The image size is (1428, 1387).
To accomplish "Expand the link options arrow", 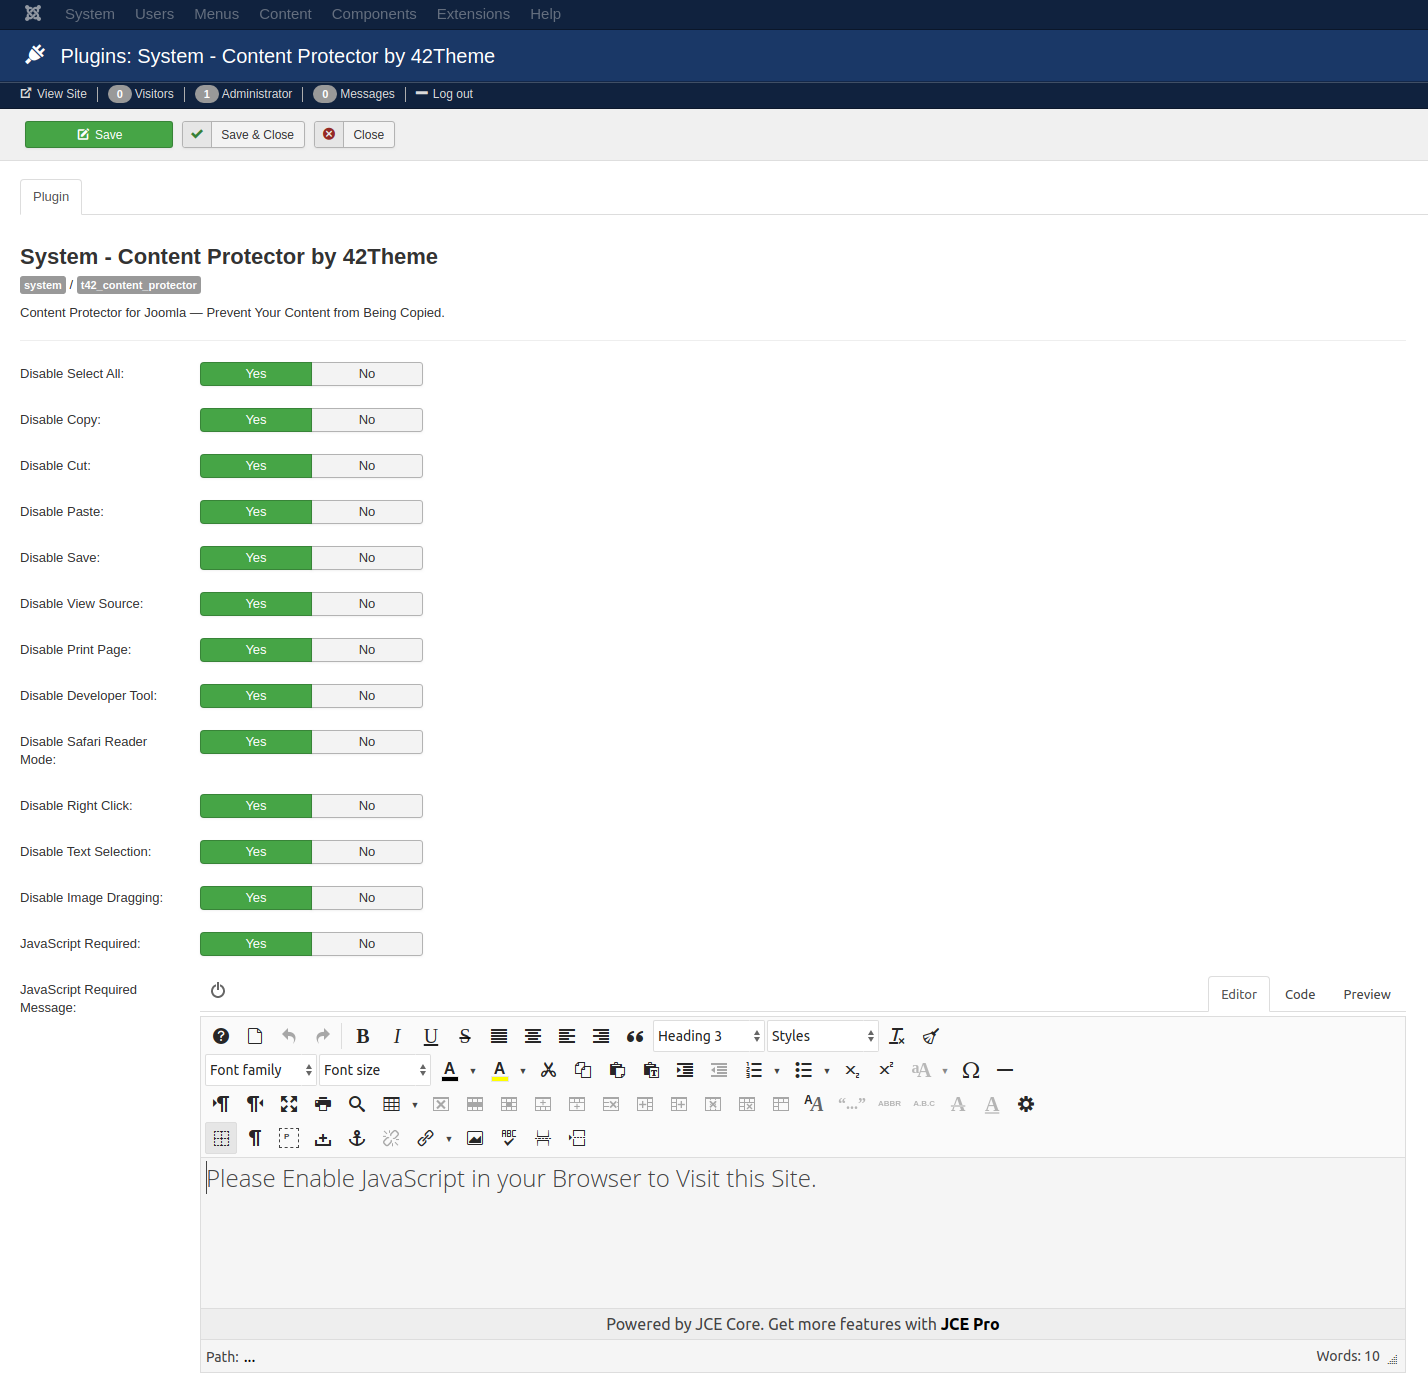I will (449, 1139).
